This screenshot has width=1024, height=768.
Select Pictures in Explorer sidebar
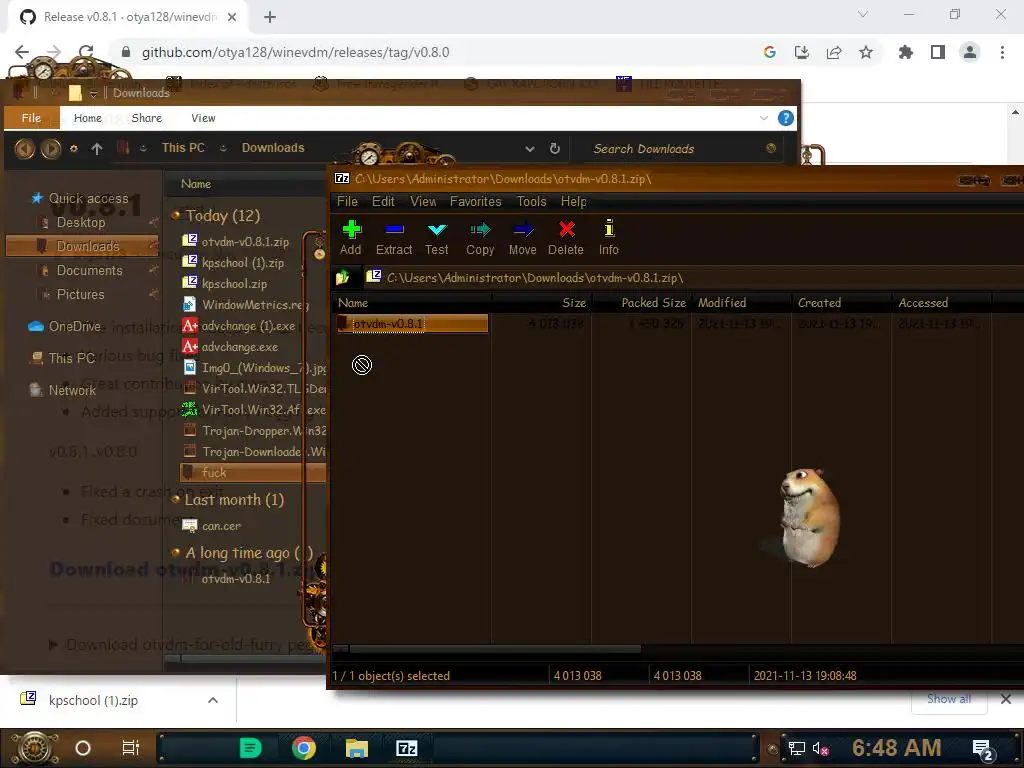tap(80, 295)
